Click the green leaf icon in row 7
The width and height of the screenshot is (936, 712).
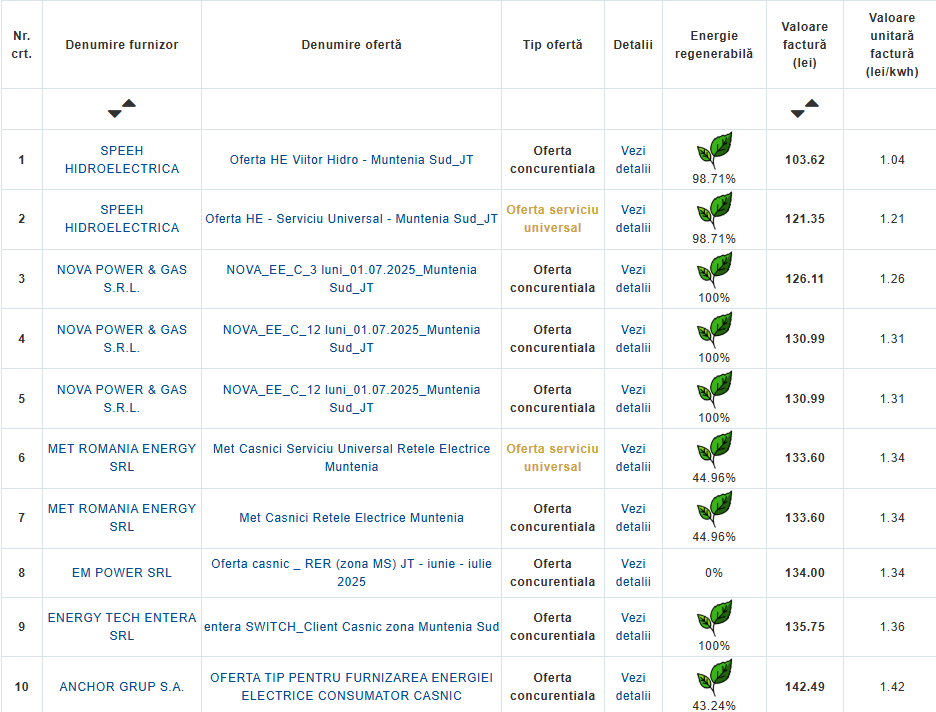click(x=714, y=508)
